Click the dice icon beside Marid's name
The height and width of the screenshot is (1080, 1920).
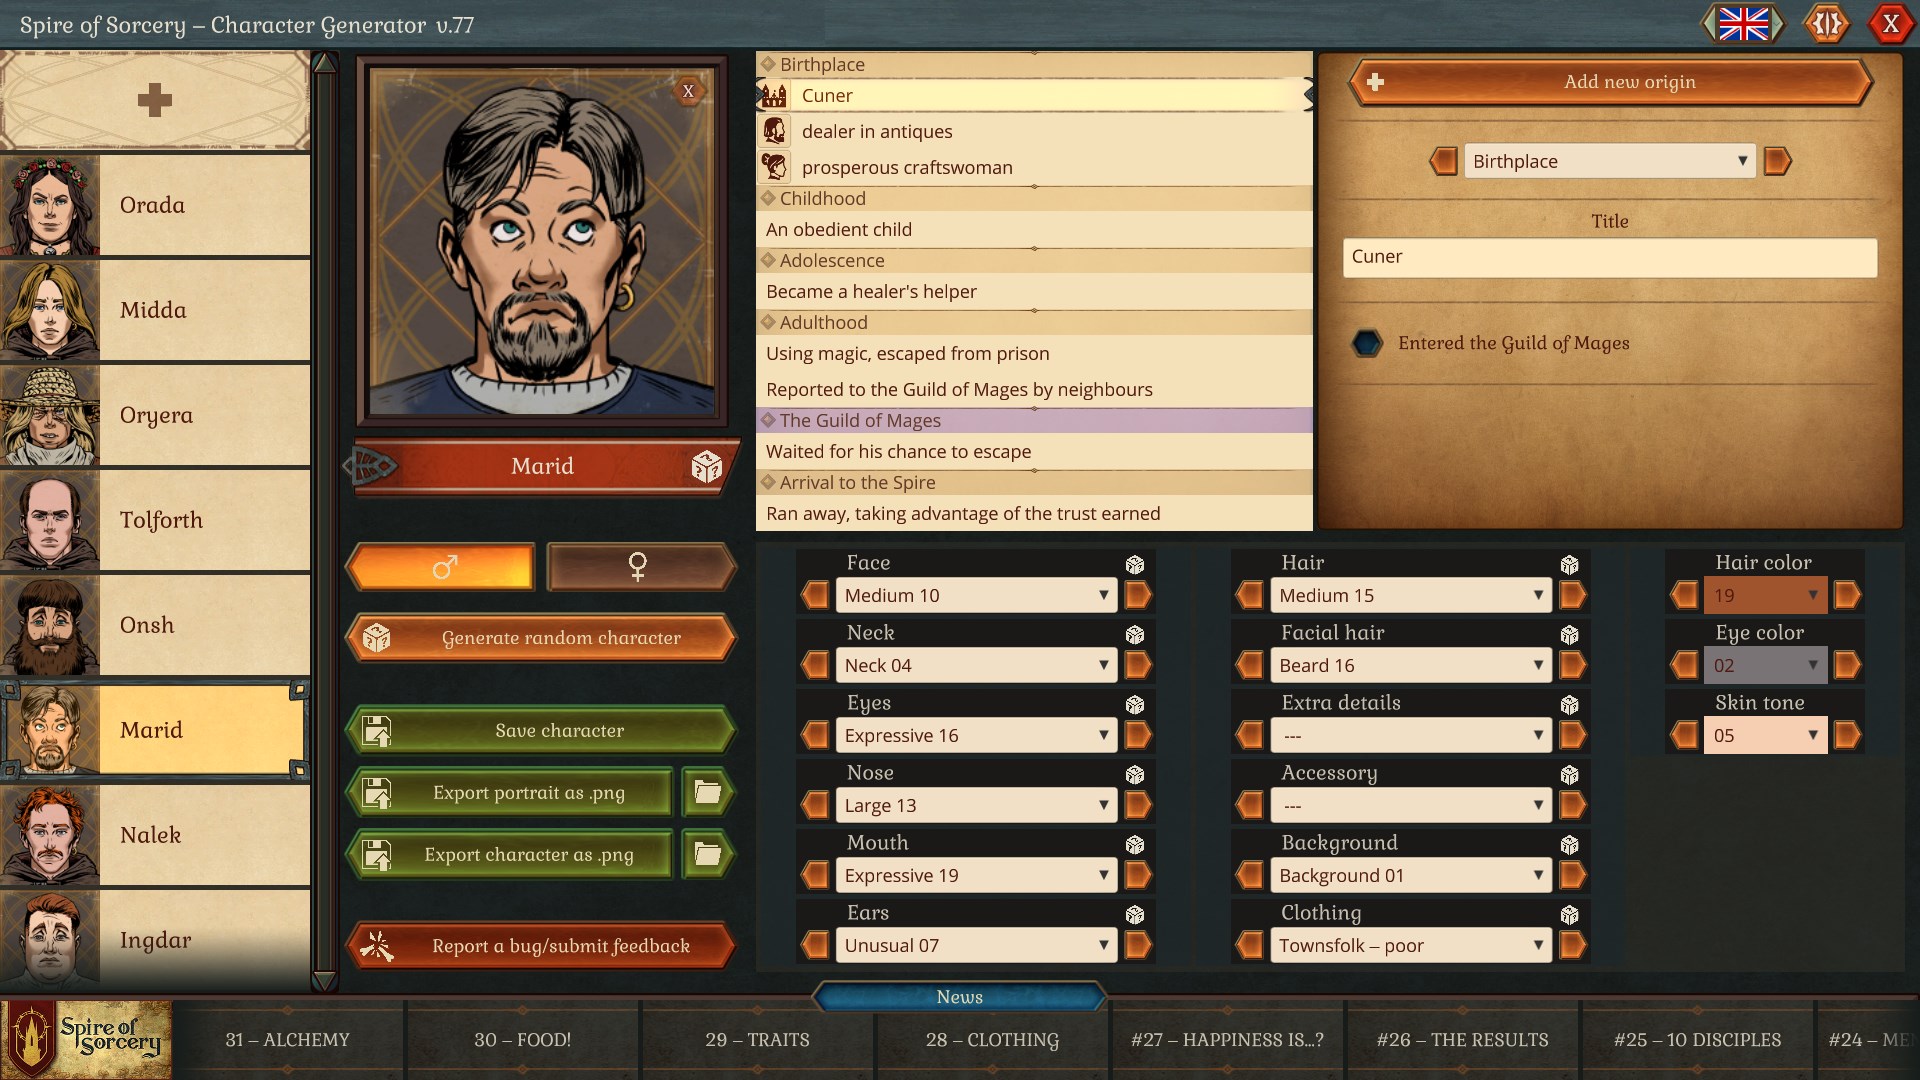click(707, 466)
